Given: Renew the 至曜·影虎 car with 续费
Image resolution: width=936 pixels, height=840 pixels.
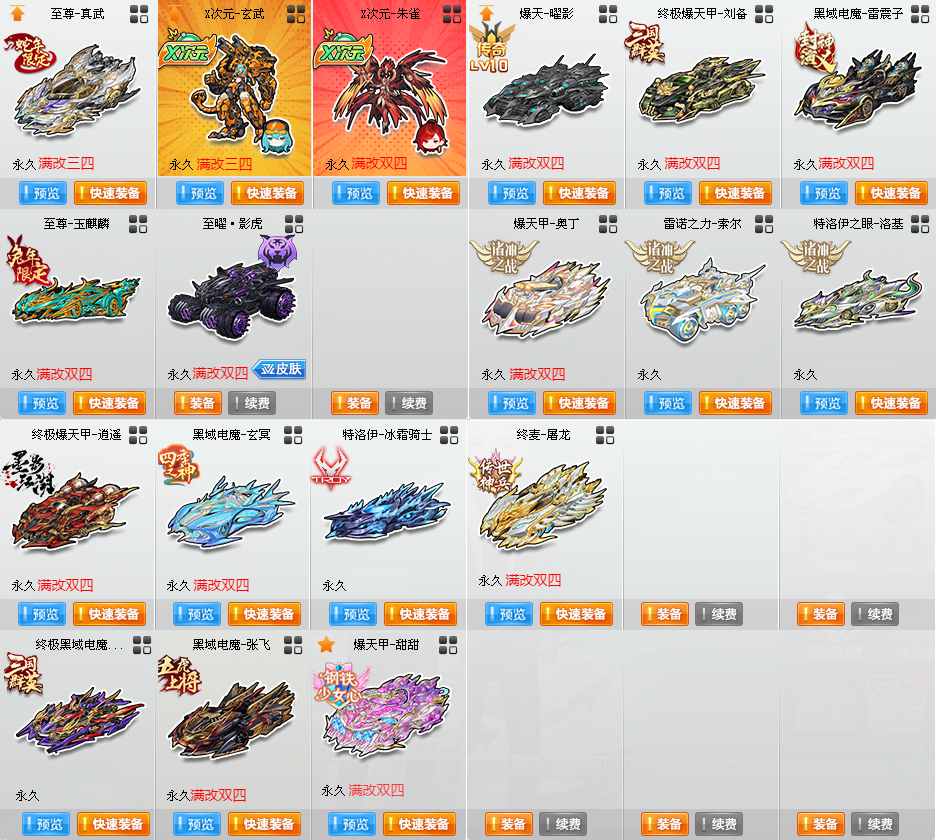Looking at the screenshot, I should coord(253,404).
